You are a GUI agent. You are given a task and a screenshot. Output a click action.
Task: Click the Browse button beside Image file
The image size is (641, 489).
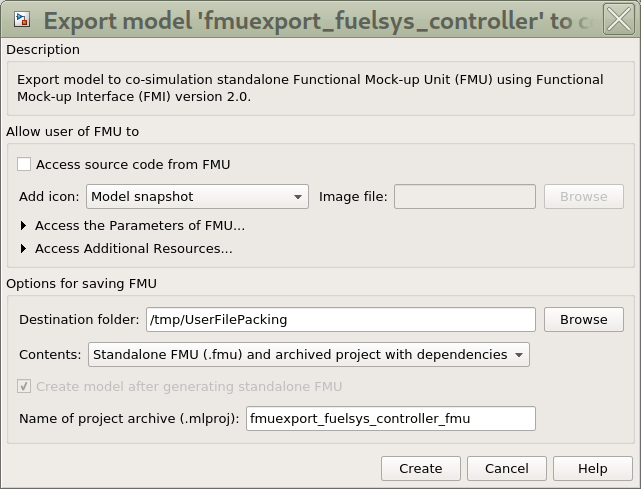click(583, 197)
